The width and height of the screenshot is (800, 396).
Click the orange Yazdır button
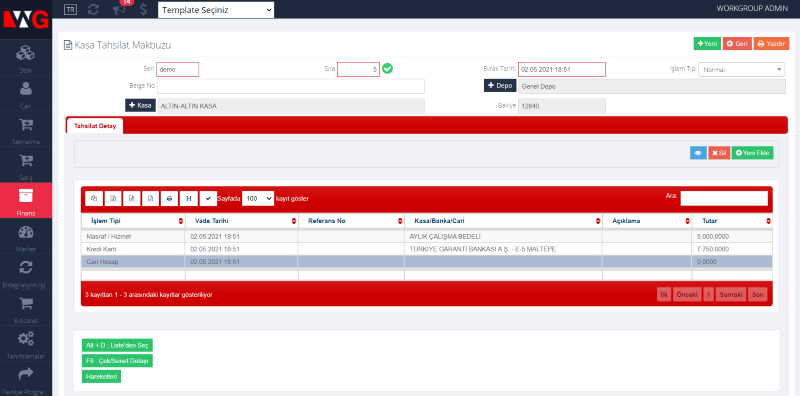[771, 44]
